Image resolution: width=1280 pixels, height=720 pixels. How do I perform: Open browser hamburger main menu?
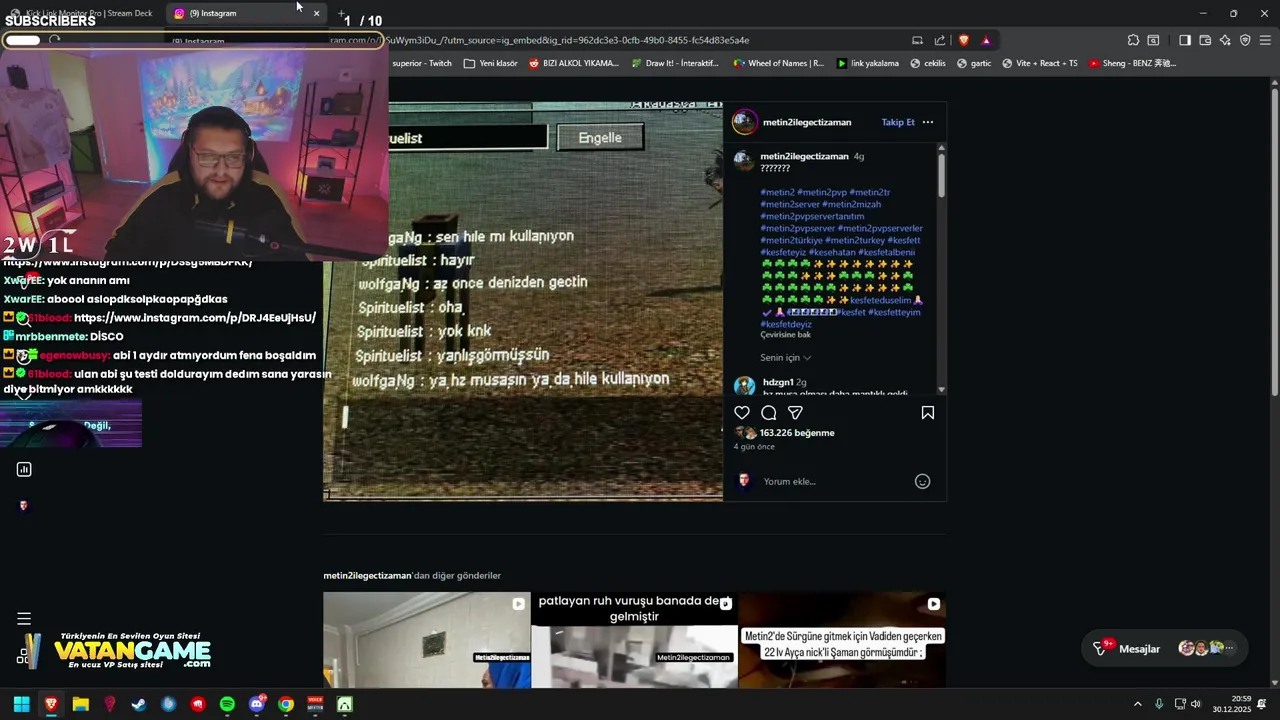[x=1265, y=40]
